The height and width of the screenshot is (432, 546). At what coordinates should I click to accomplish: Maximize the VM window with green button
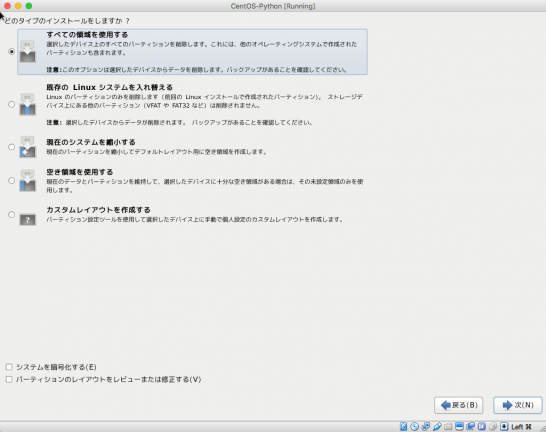pos(29,6)
